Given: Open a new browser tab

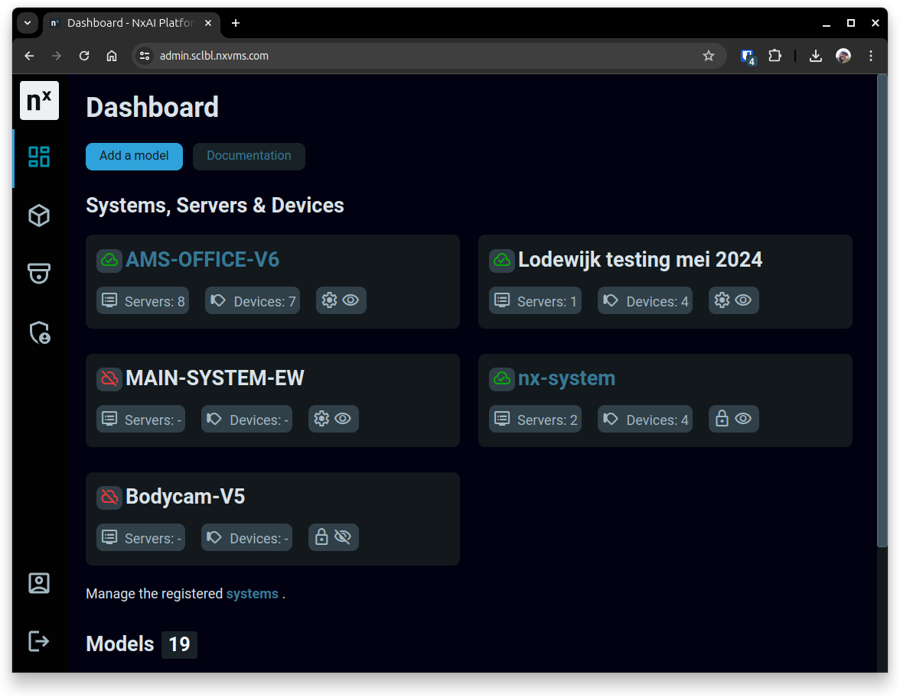Looking at the screenshot, I should coord(236,23).
